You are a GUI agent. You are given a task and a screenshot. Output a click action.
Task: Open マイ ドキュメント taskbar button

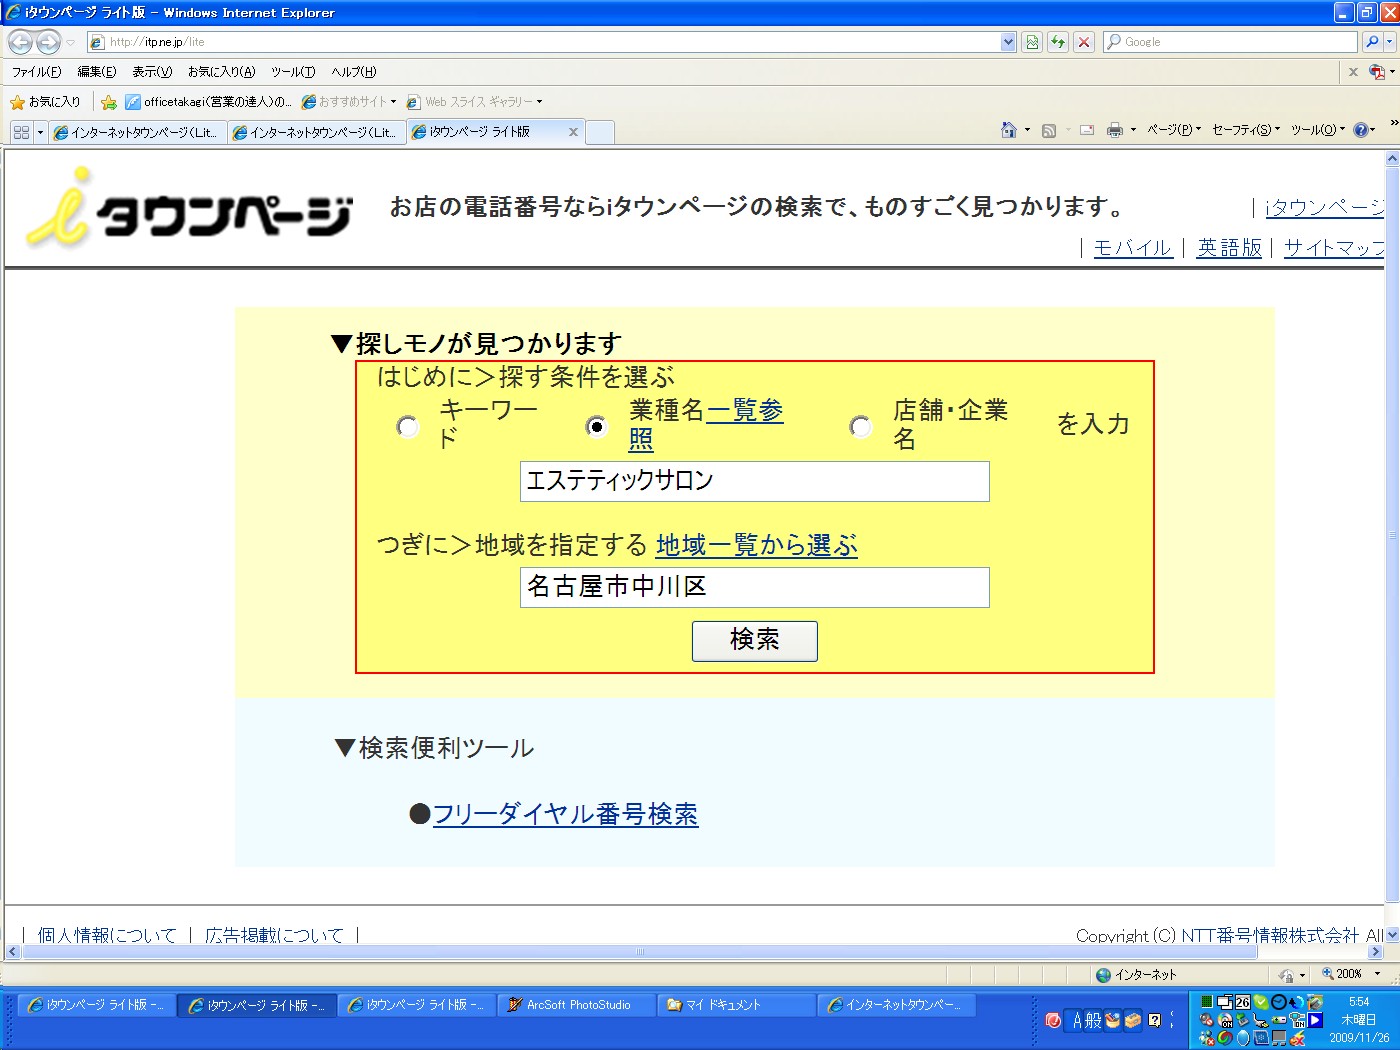pos(736,1005)
